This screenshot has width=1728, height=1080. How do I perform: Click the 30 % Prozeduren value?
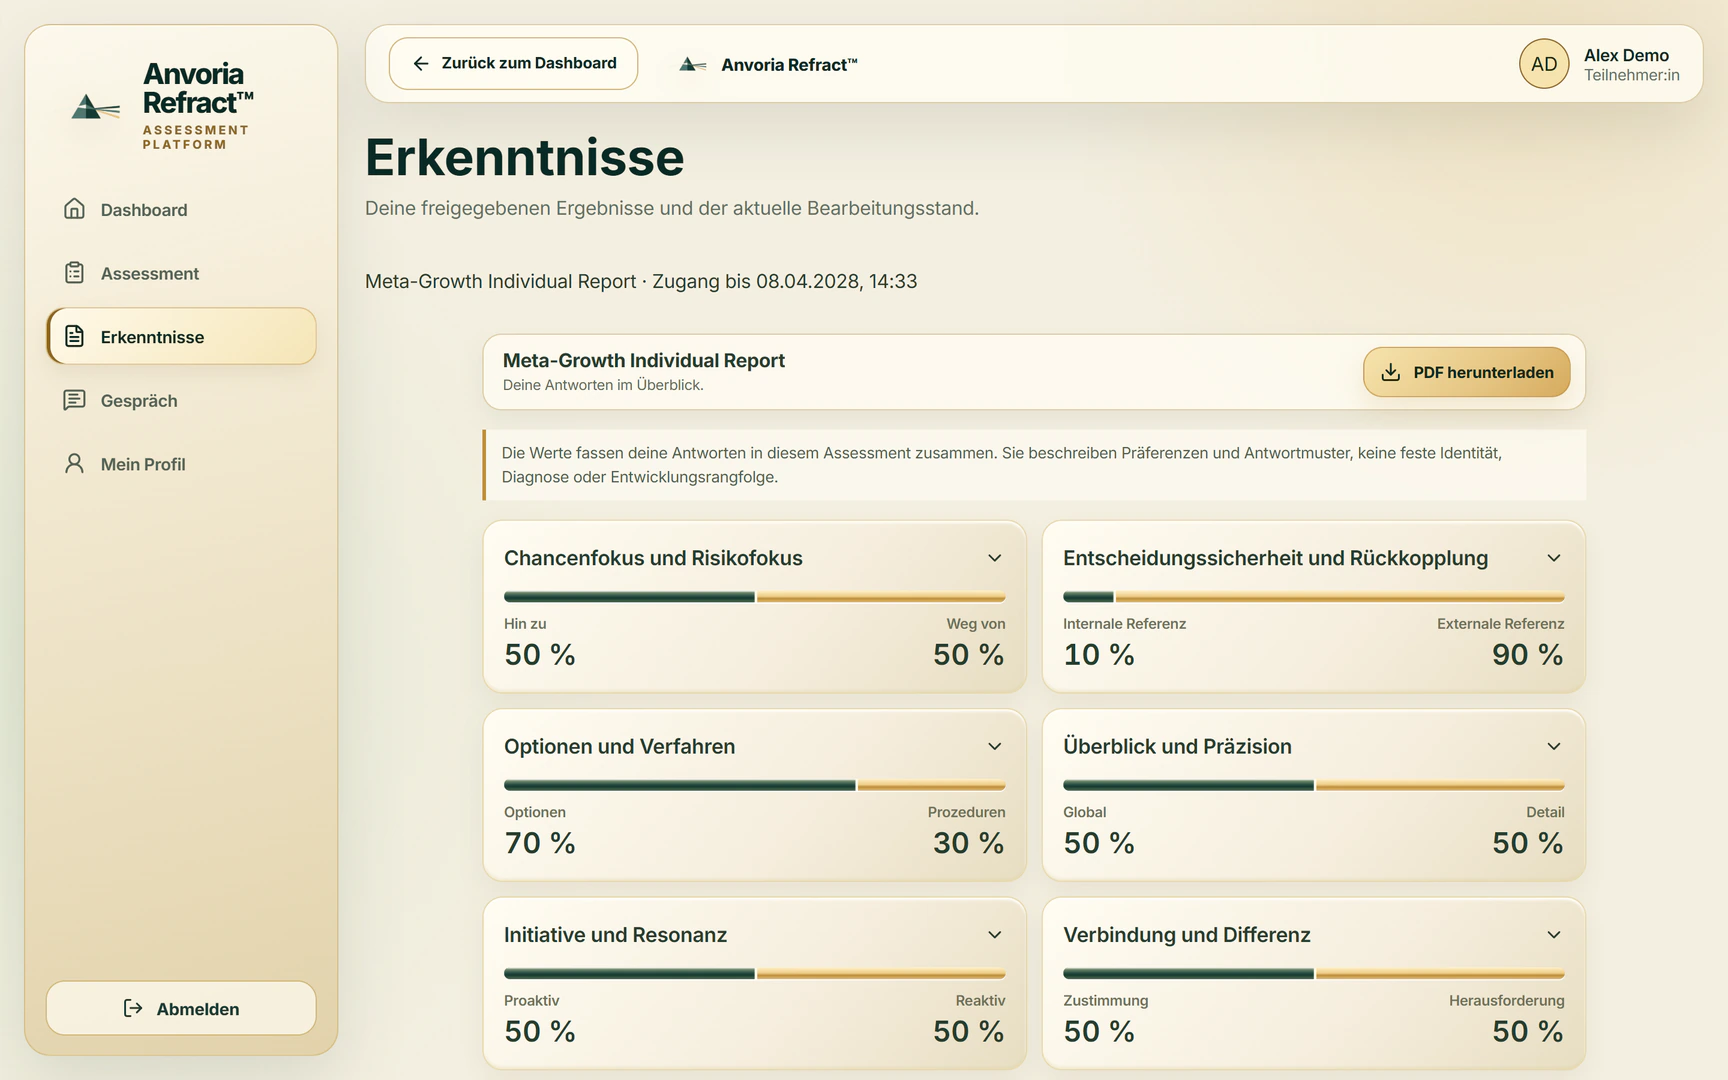(x=968, y=843)
